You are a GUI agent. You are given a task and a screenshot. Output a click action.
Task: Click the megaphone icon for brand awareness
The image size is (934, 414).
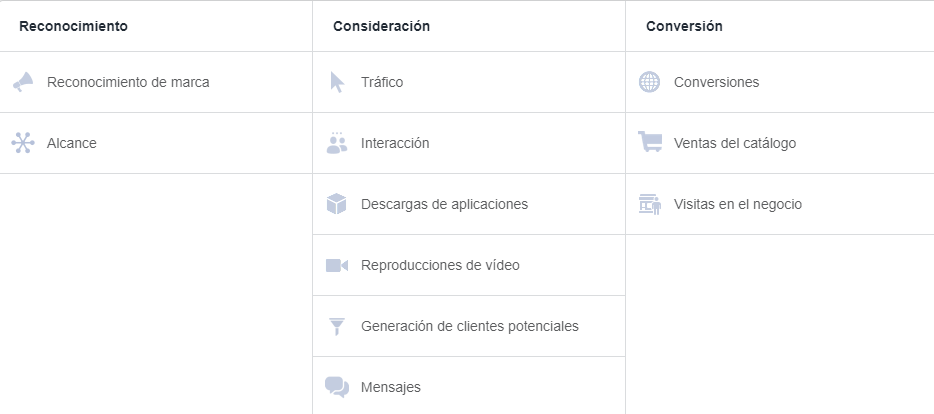pyautogui.click(x=23, y=82)
